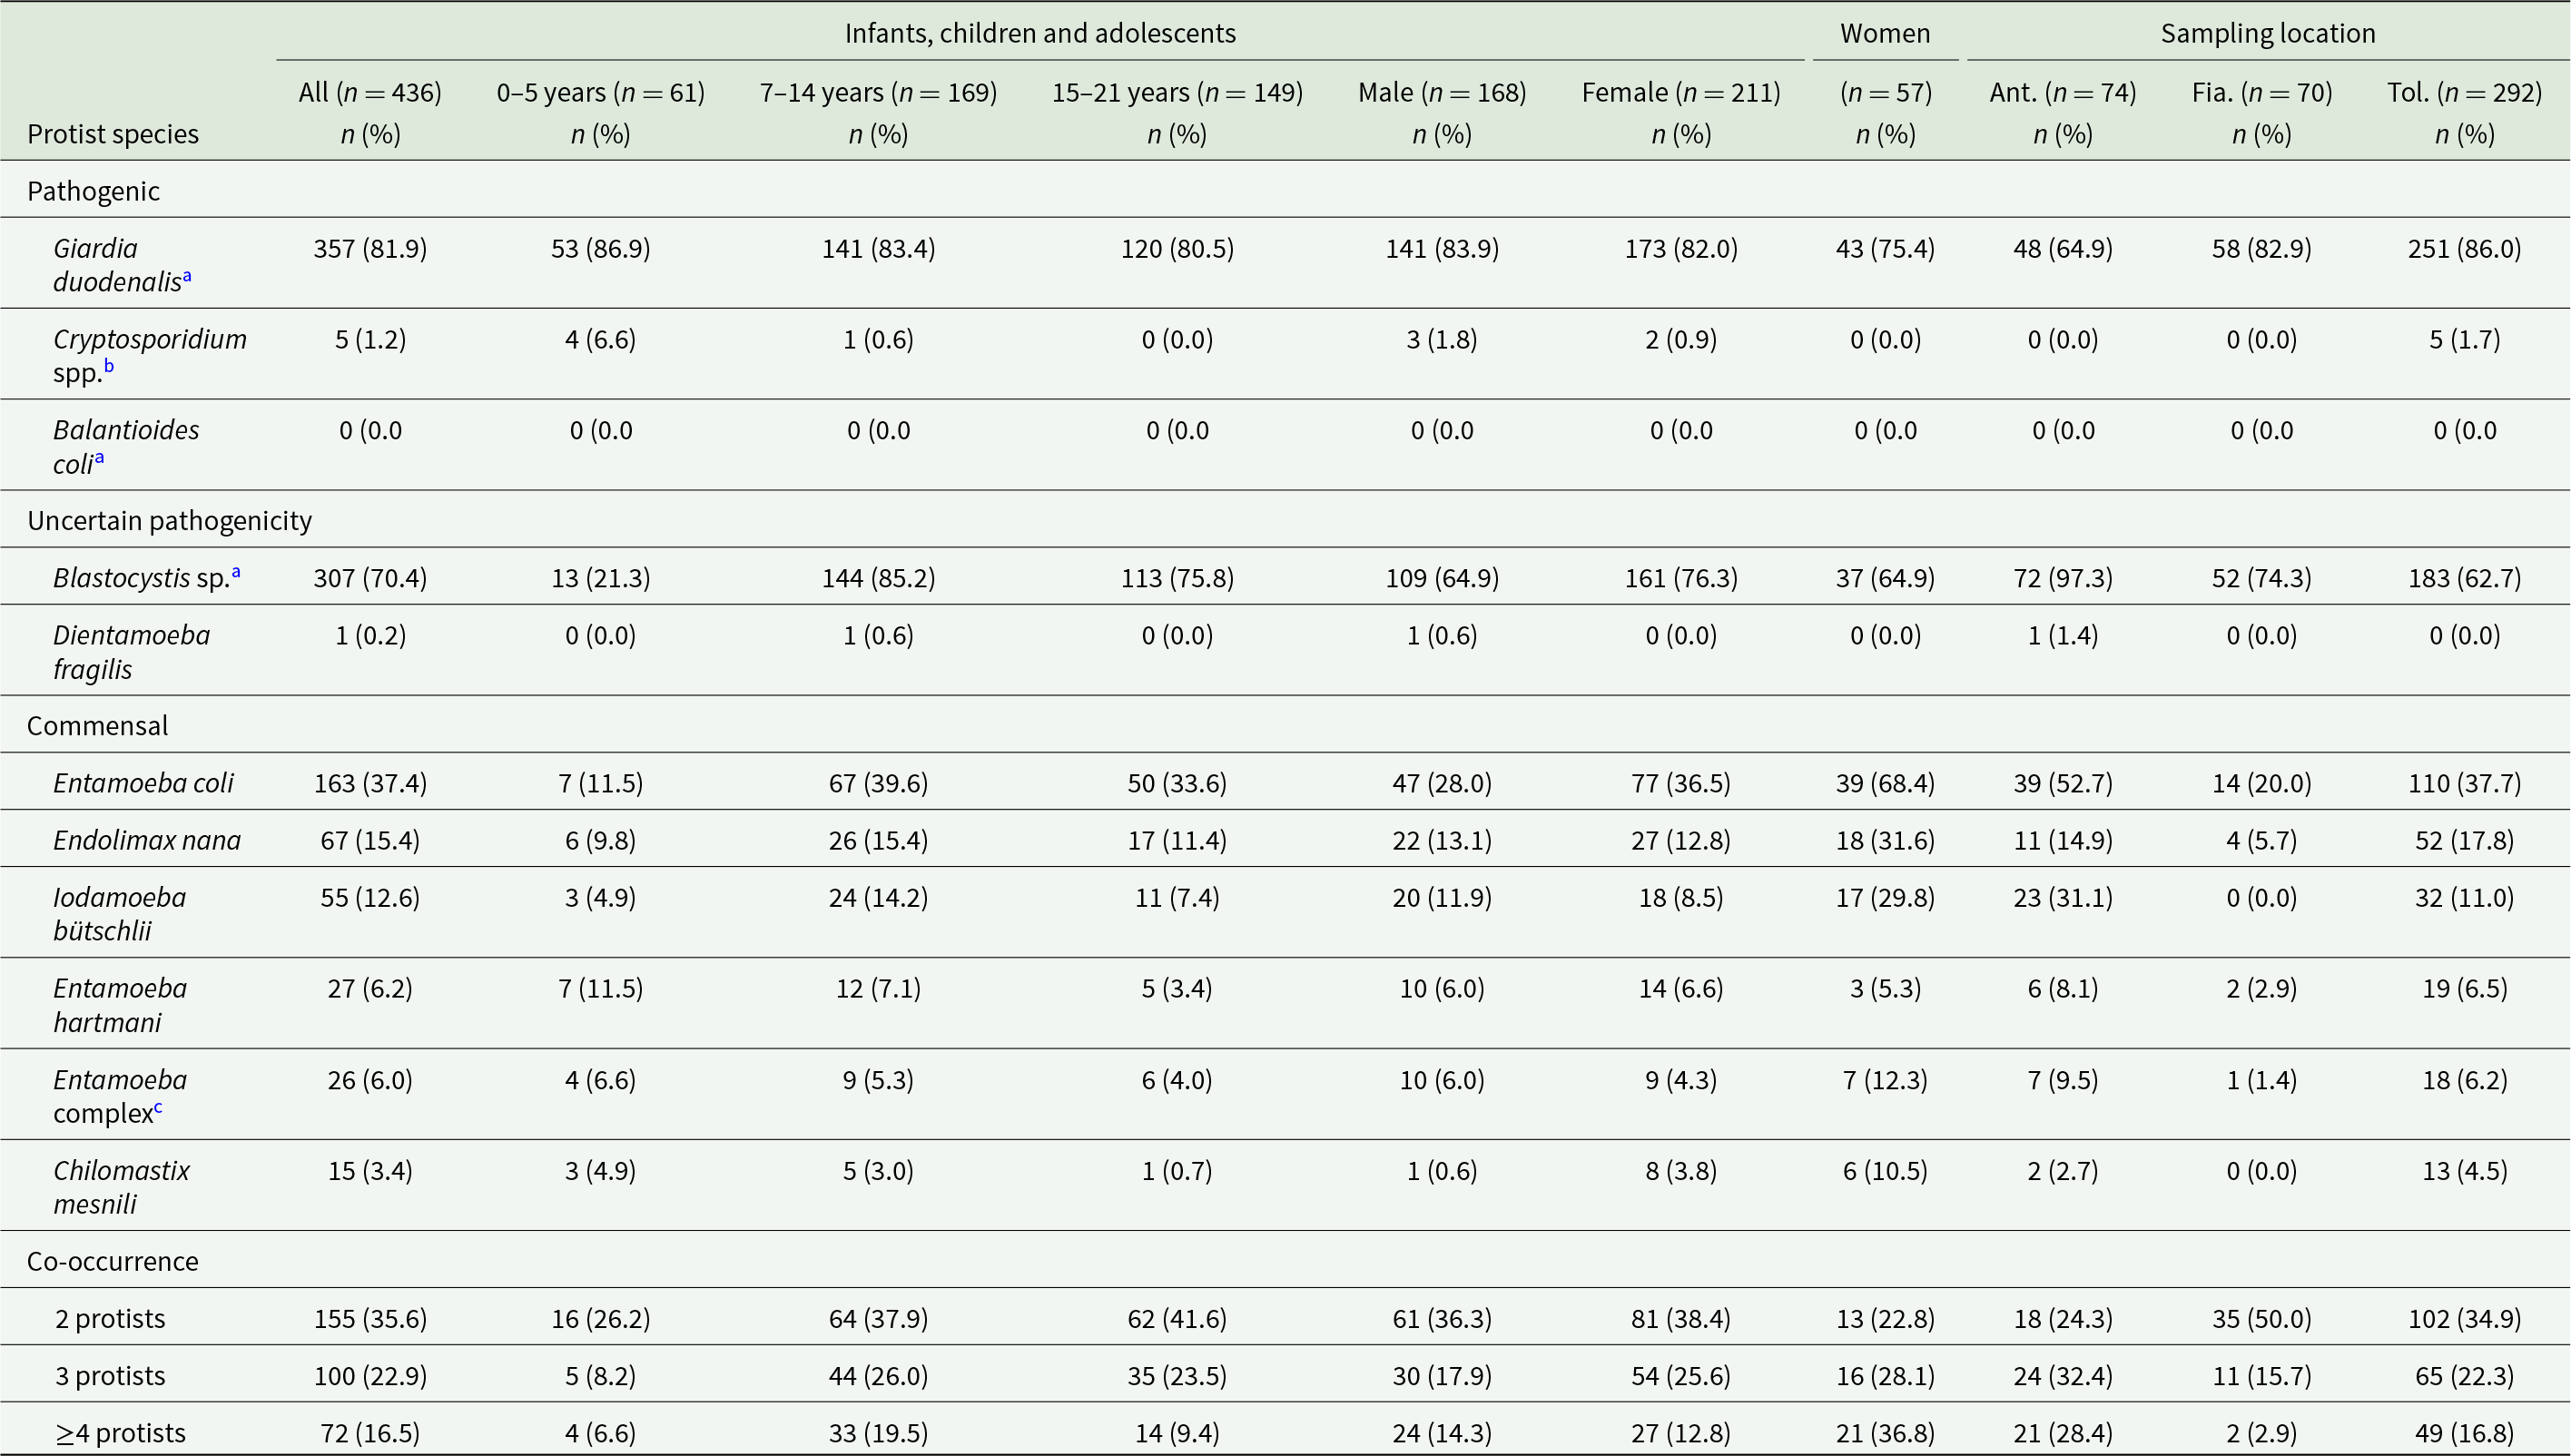Select the Tol. (n = 292) column header

pyautogui.click(x=2464, y=92)
